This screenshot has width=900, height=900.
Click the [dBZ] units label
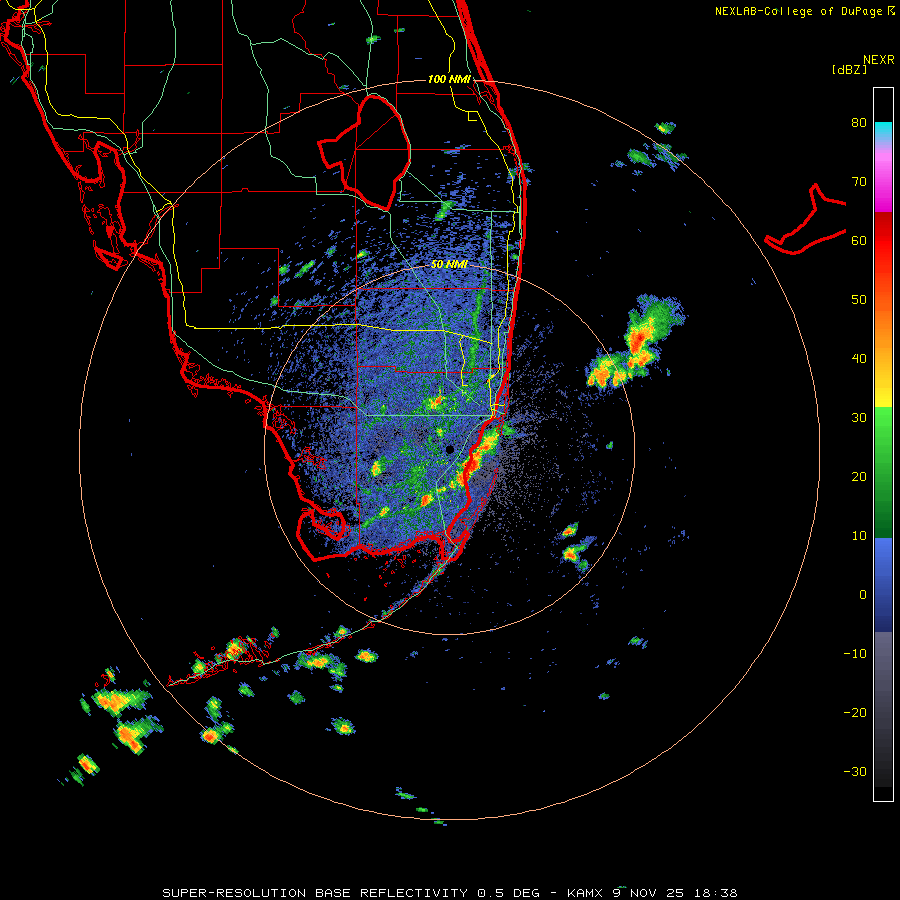click(x=850, y=69)
